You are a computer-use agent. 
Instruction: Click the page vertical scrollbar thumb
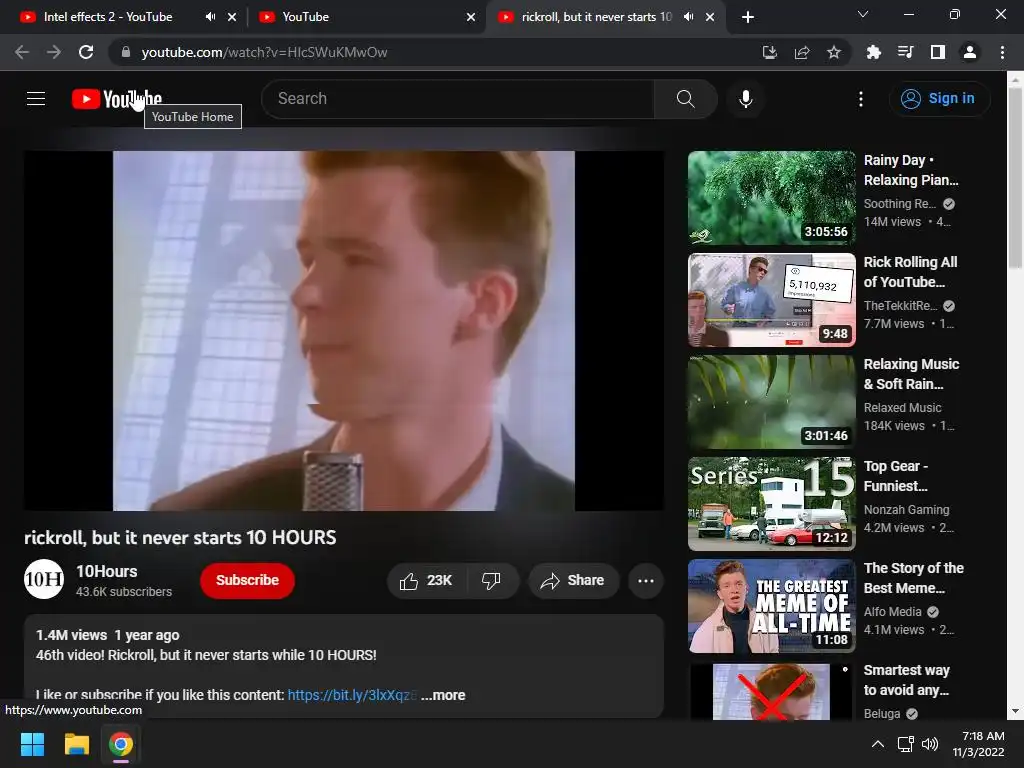[x=1015, y=178]
